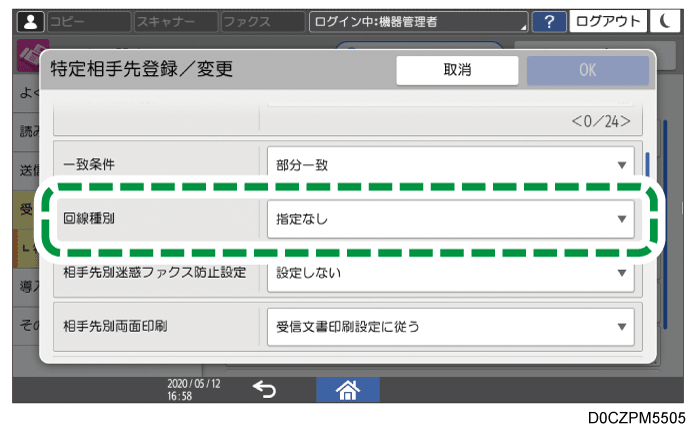This screenshot has width=695, height=431.
Task: Click the 相手先別迷惑ファクス防止設定 label
Action: (x=154, y=272)
